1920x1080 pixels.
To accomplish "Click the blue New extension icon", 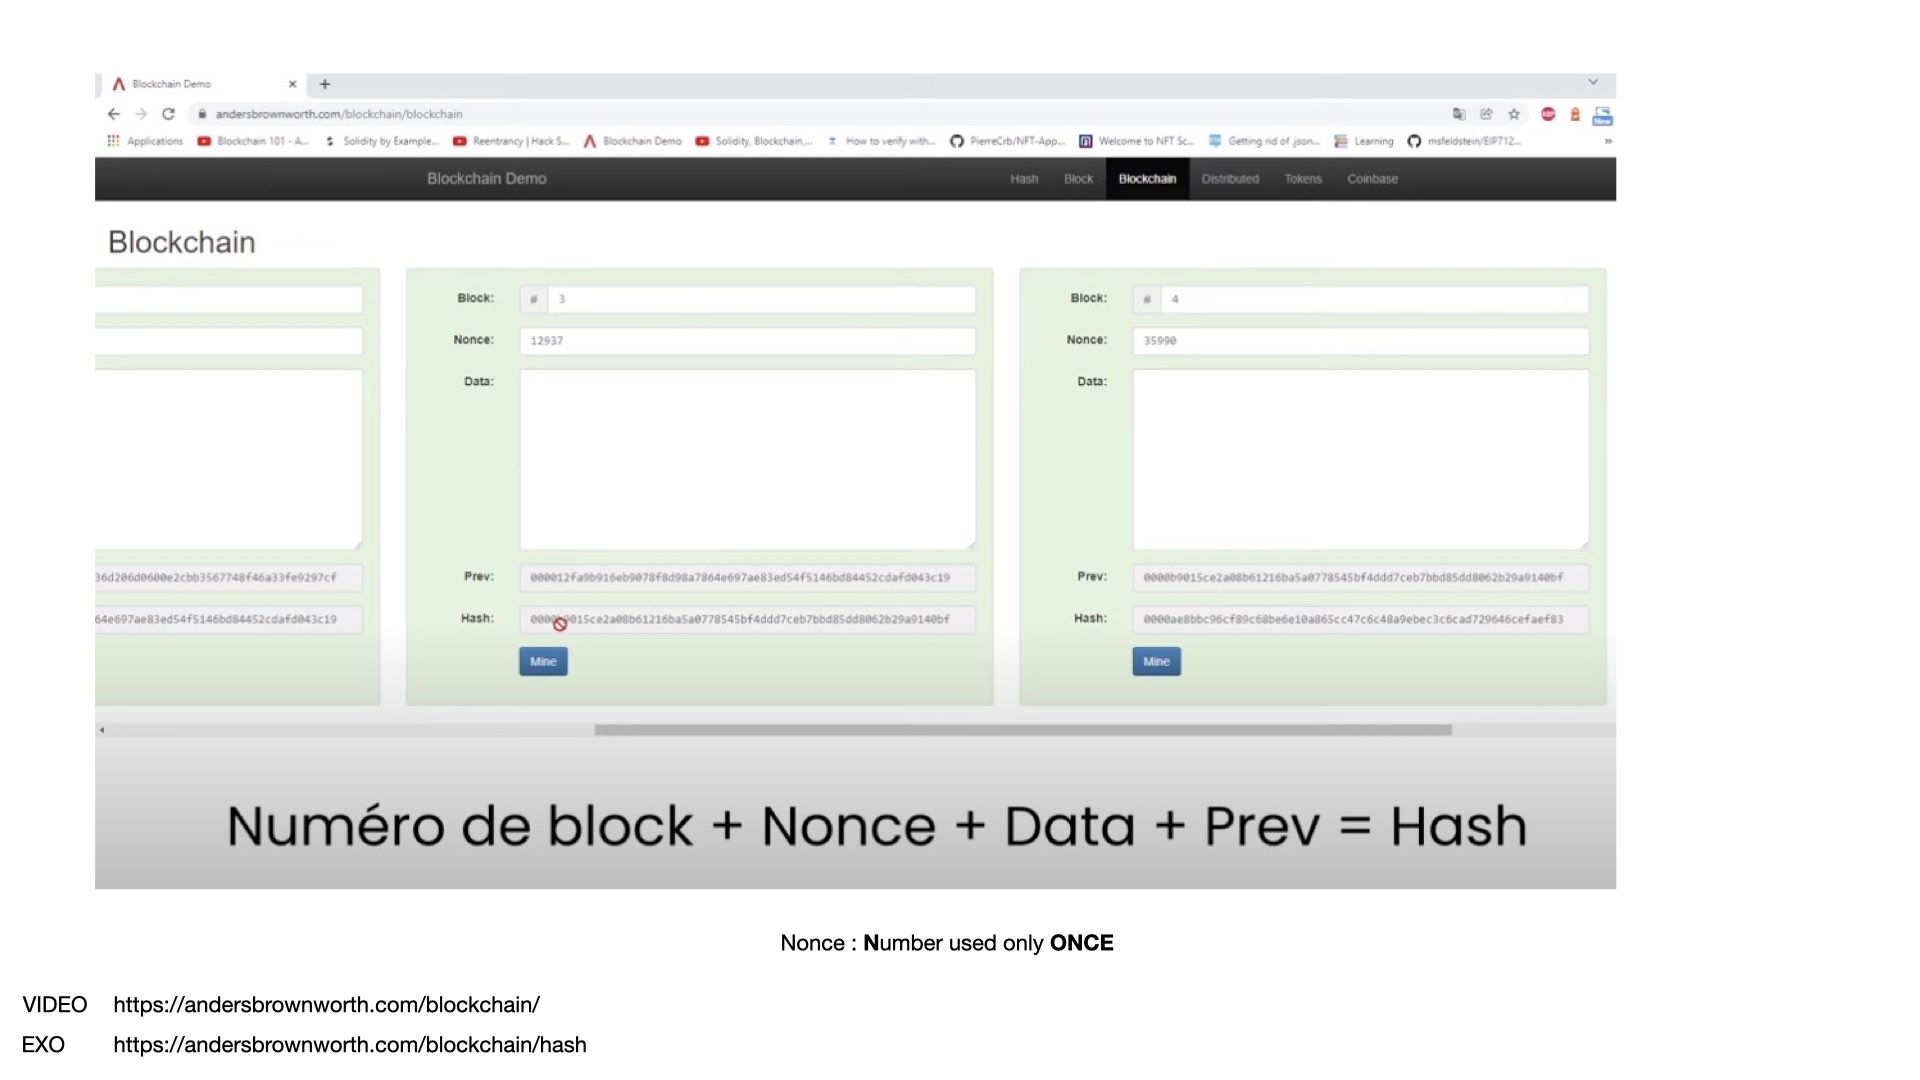I will click(1602, 116).
